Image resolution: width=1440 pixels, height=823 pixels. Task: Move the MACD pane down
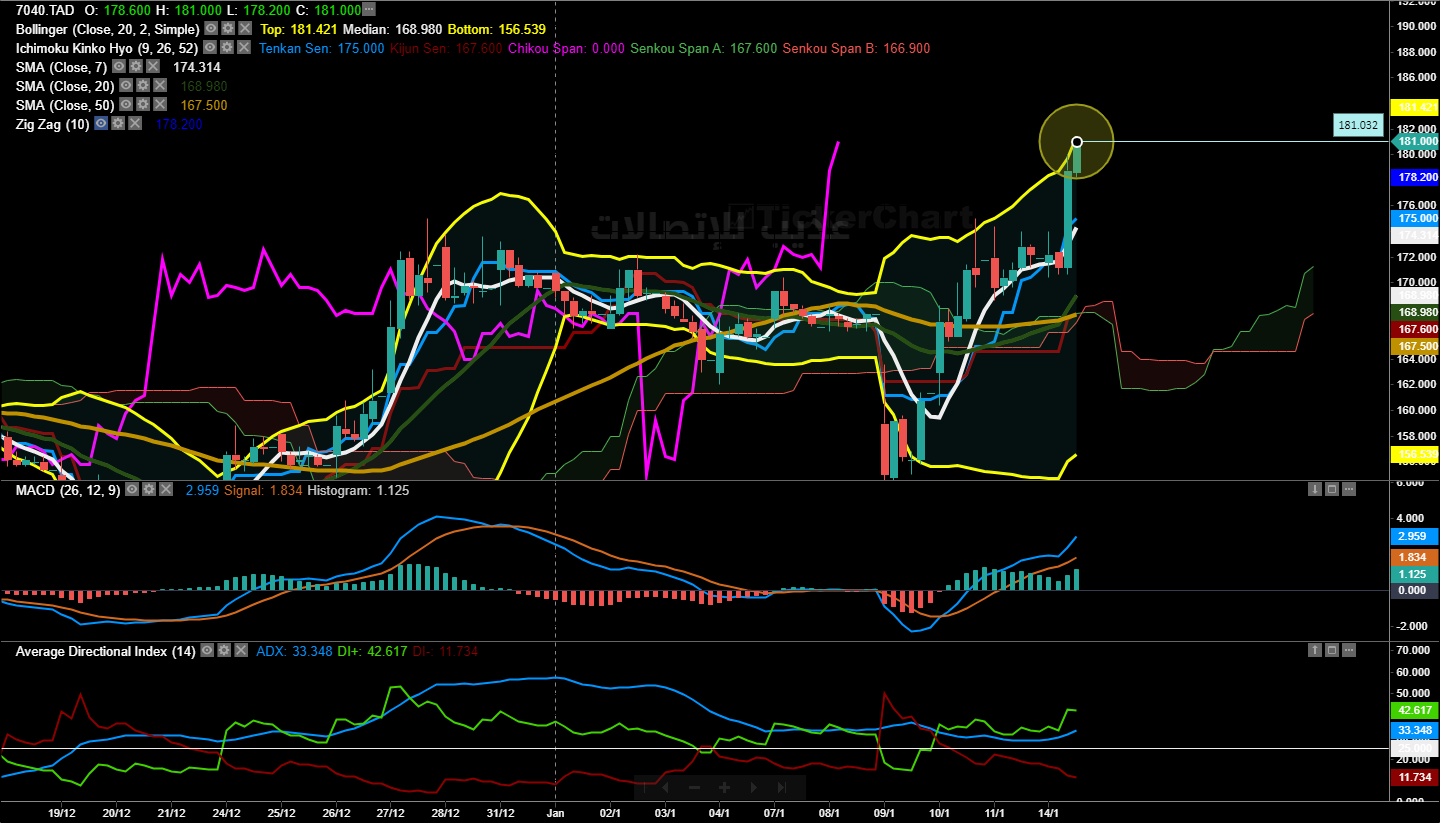click(1315, 489)
